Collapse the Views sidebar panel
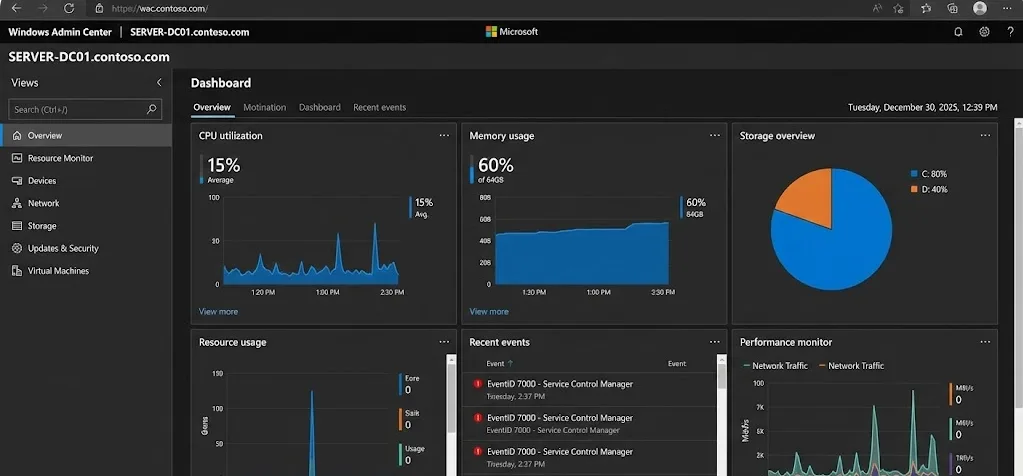The image size is (1023, 476). pos(159,83)
